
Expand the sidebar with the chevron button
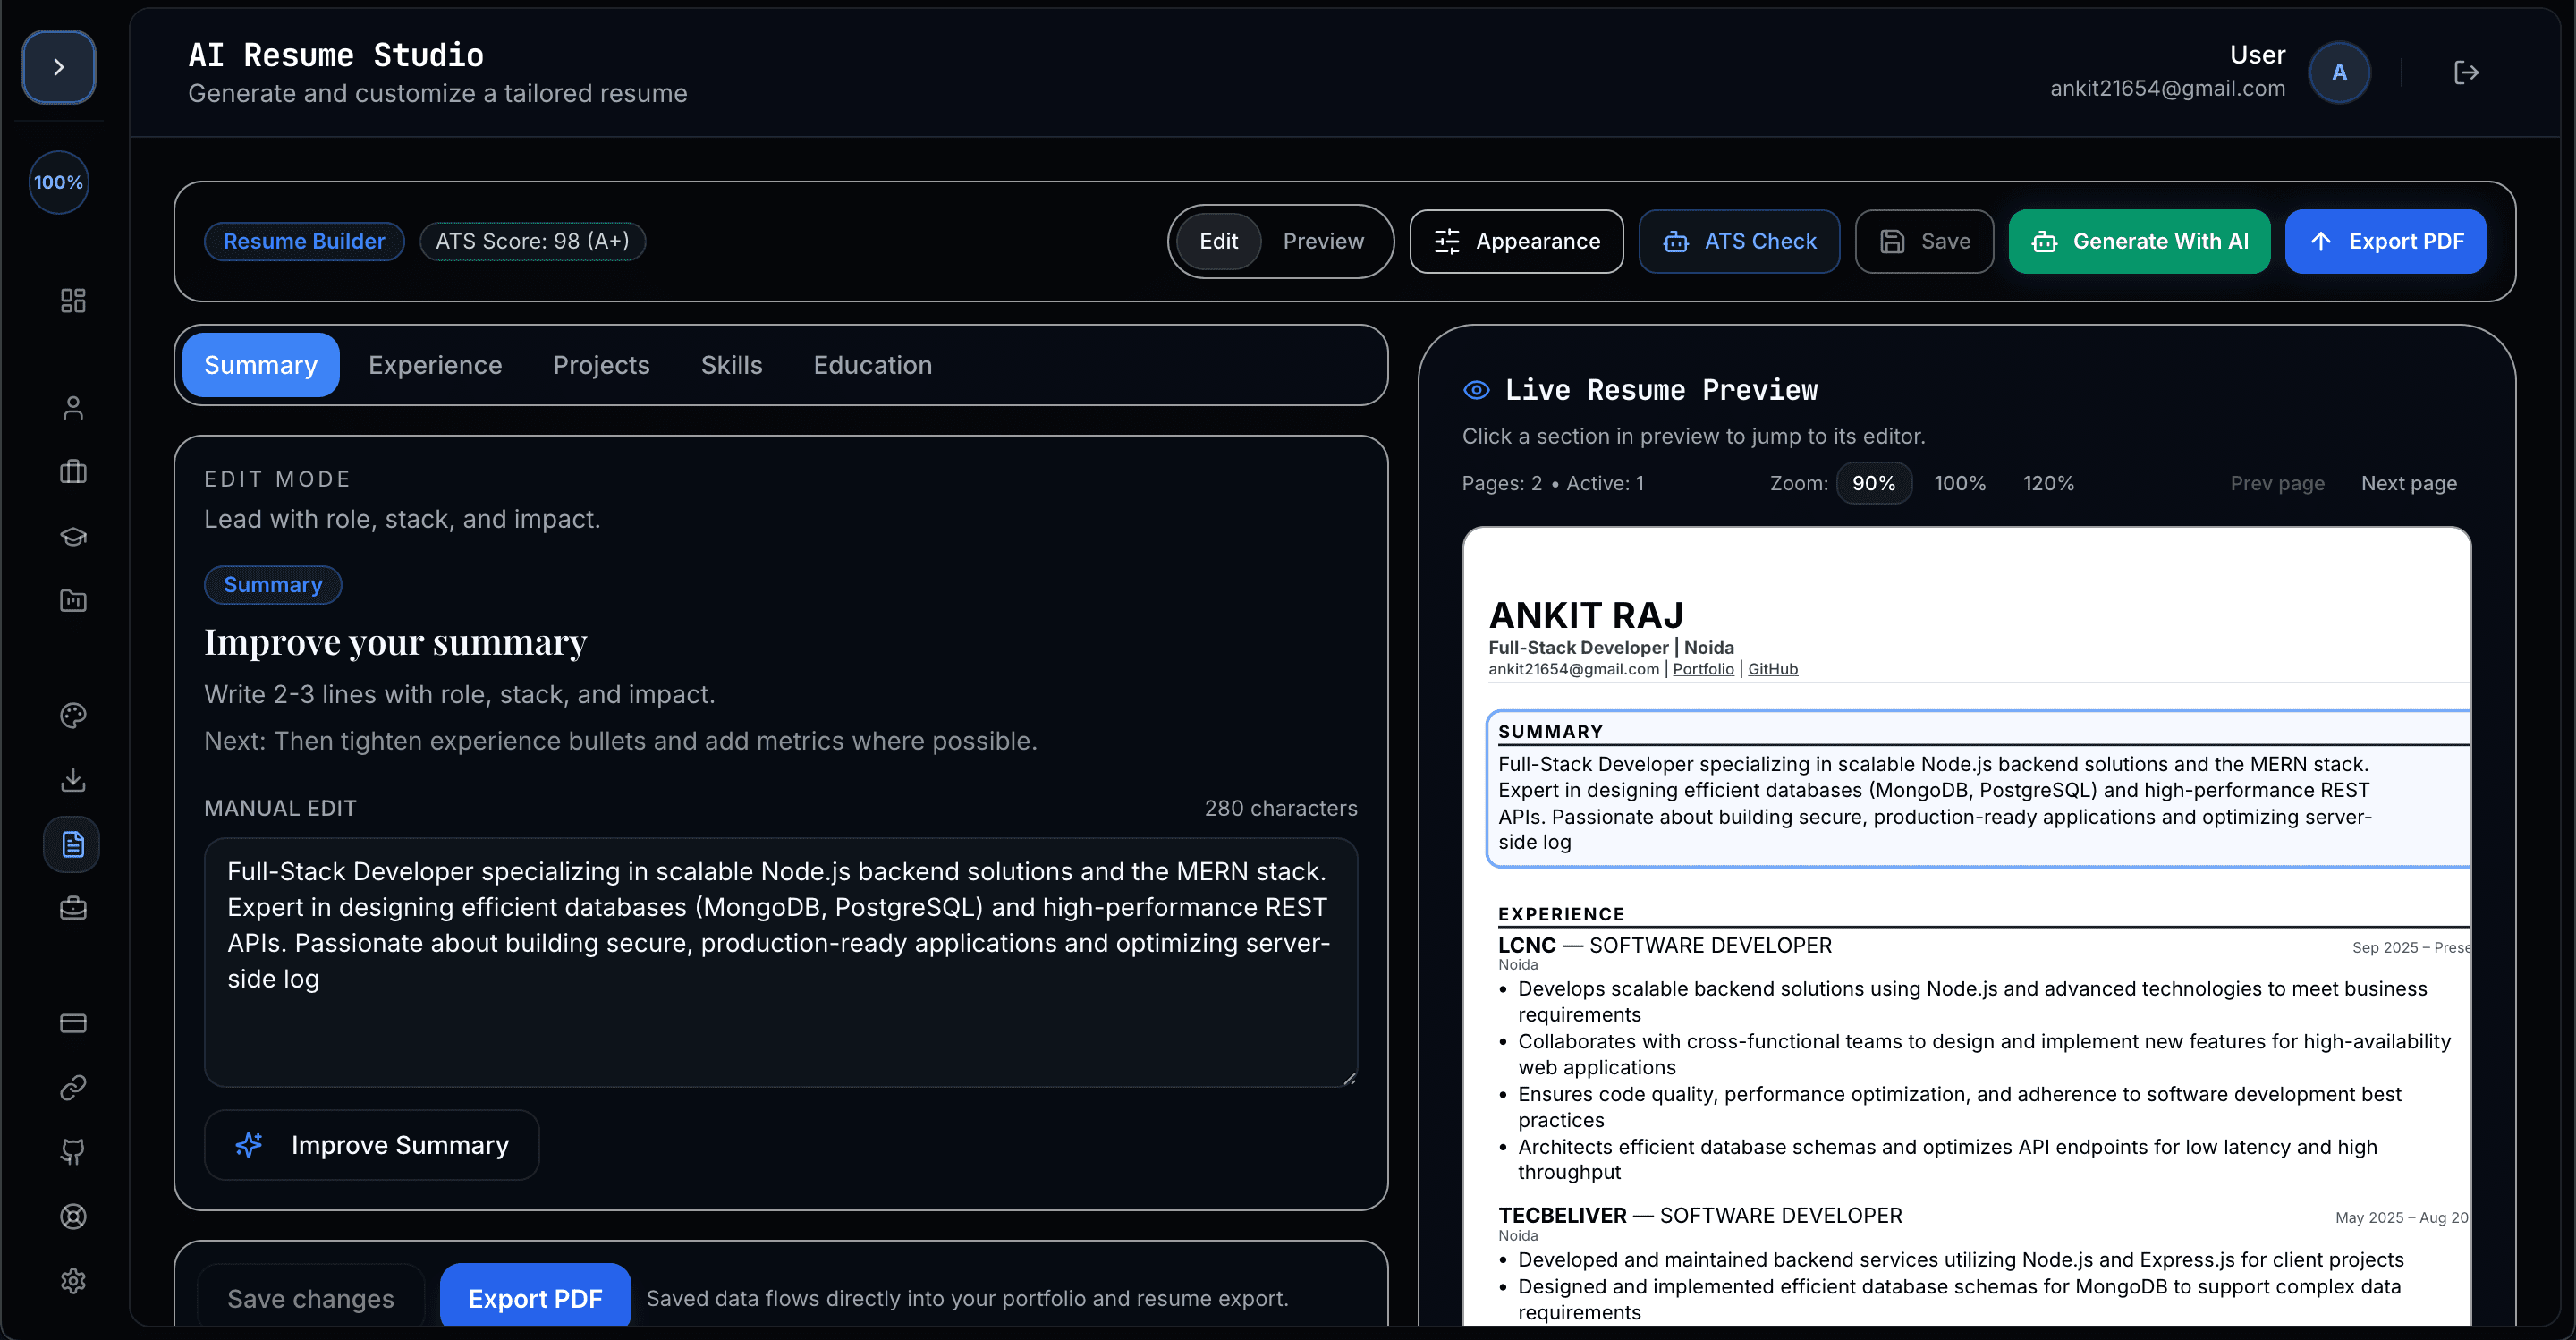59,67
